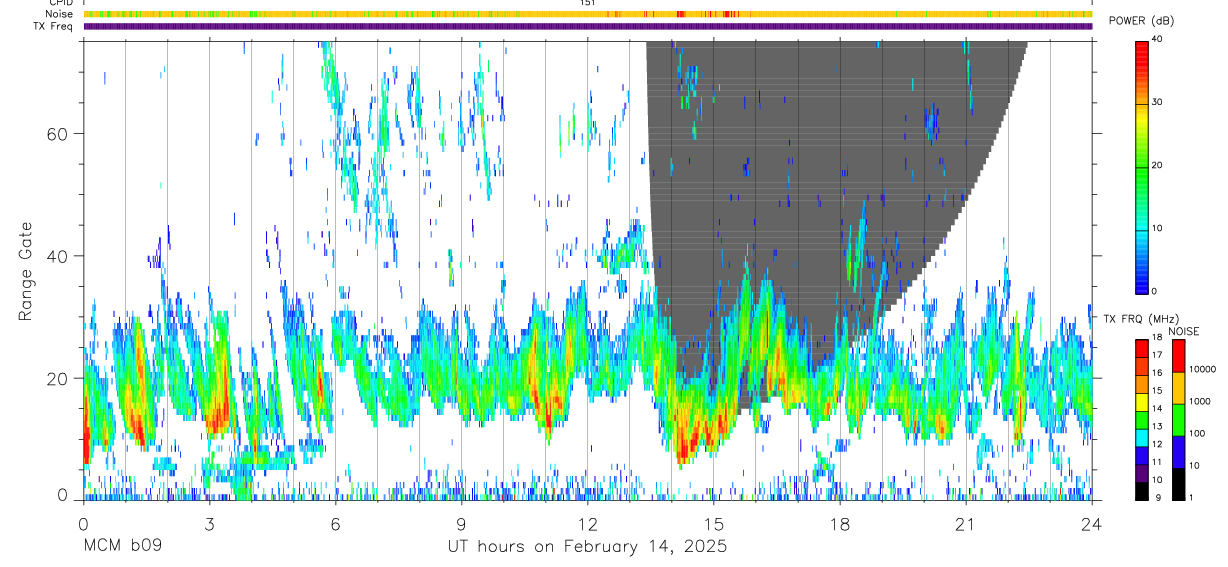Click the blue bottom of the POWER colorbar
1228x567 pixels.
(x=1142, y=278)
